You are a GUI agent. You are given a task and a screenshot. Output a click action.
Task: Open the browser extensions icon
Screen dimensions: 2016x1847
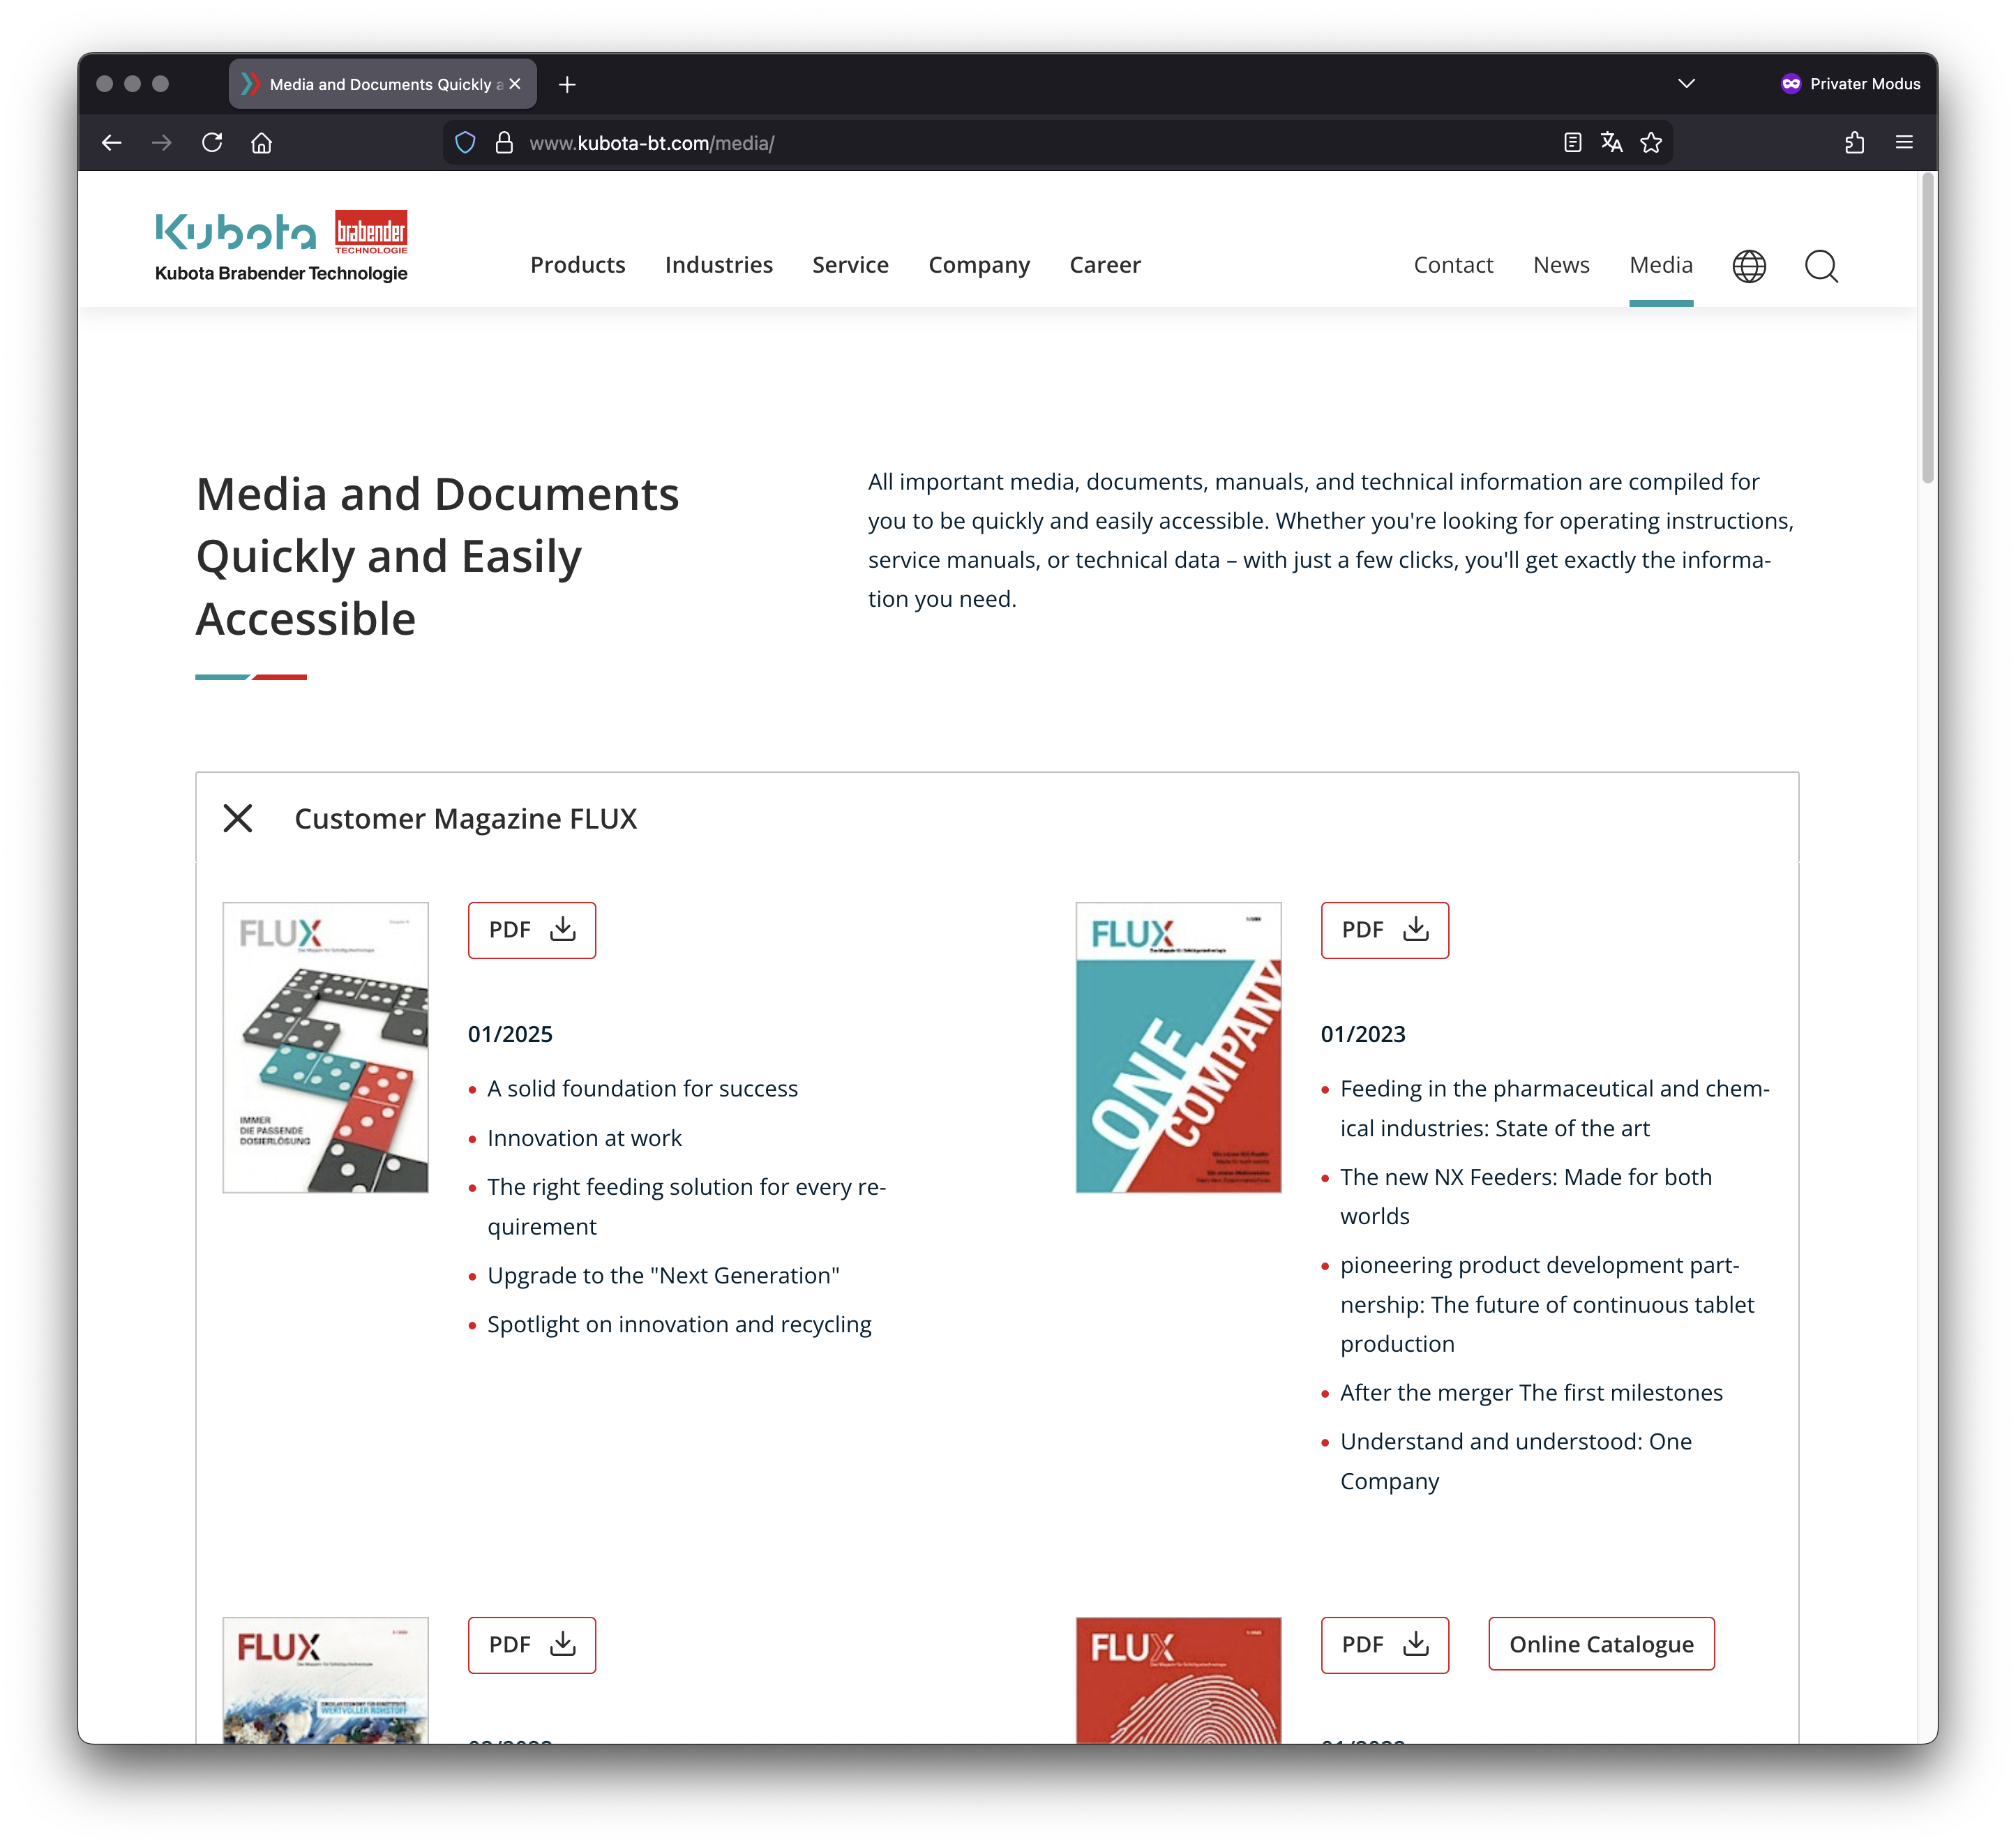[x=1854, y=143]
